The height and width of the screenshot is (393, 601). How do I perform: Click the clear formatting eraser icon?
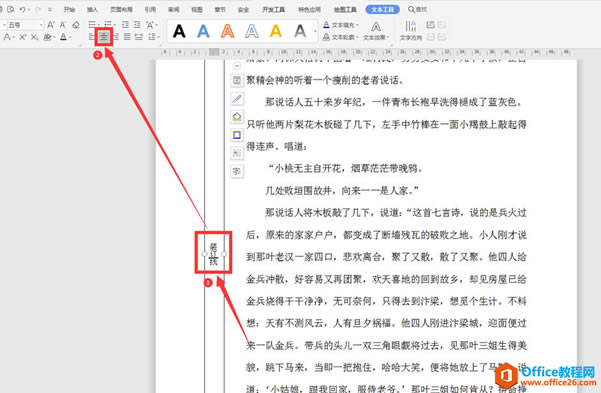pos(76,25)
